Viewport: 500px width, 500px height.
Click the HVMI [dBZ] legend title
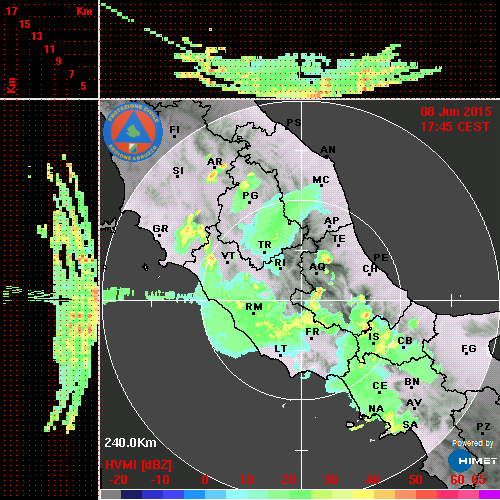(138, 465)
